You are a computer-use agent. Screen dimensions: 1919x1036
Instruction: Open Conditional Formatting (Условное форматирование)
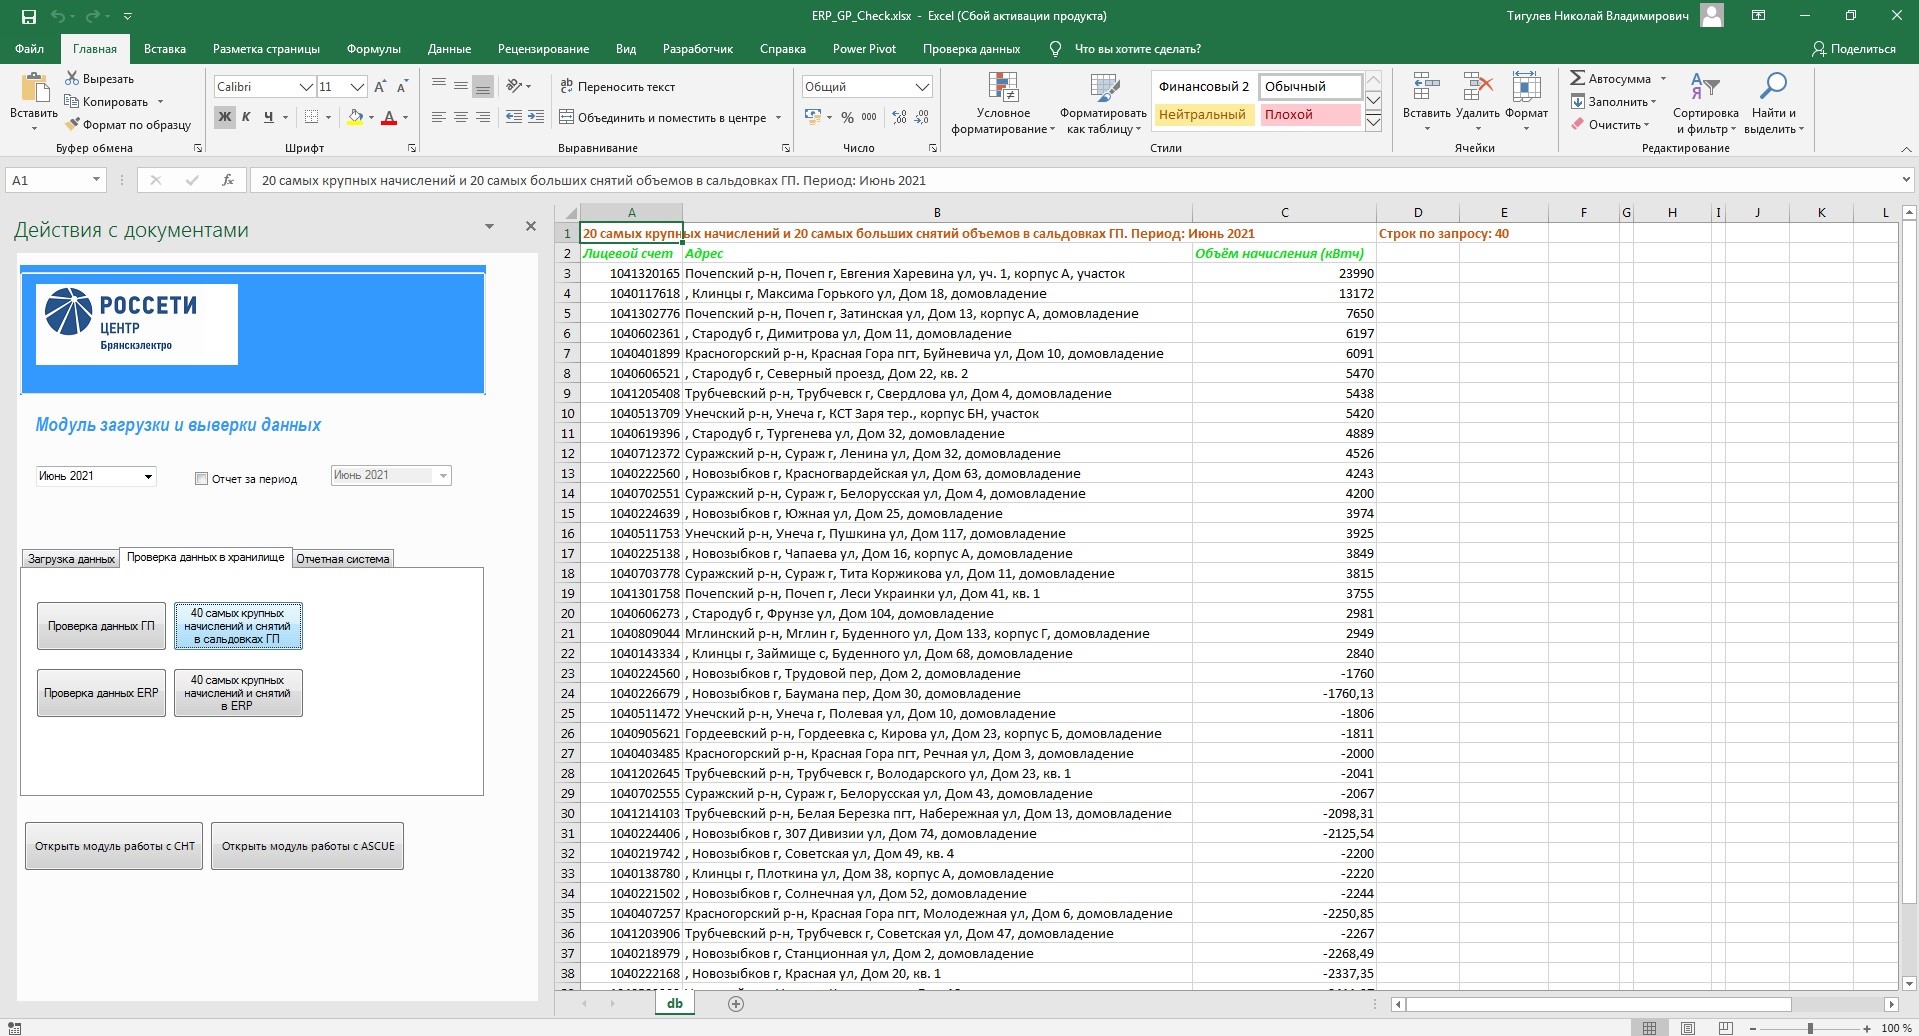(1003, 104)
